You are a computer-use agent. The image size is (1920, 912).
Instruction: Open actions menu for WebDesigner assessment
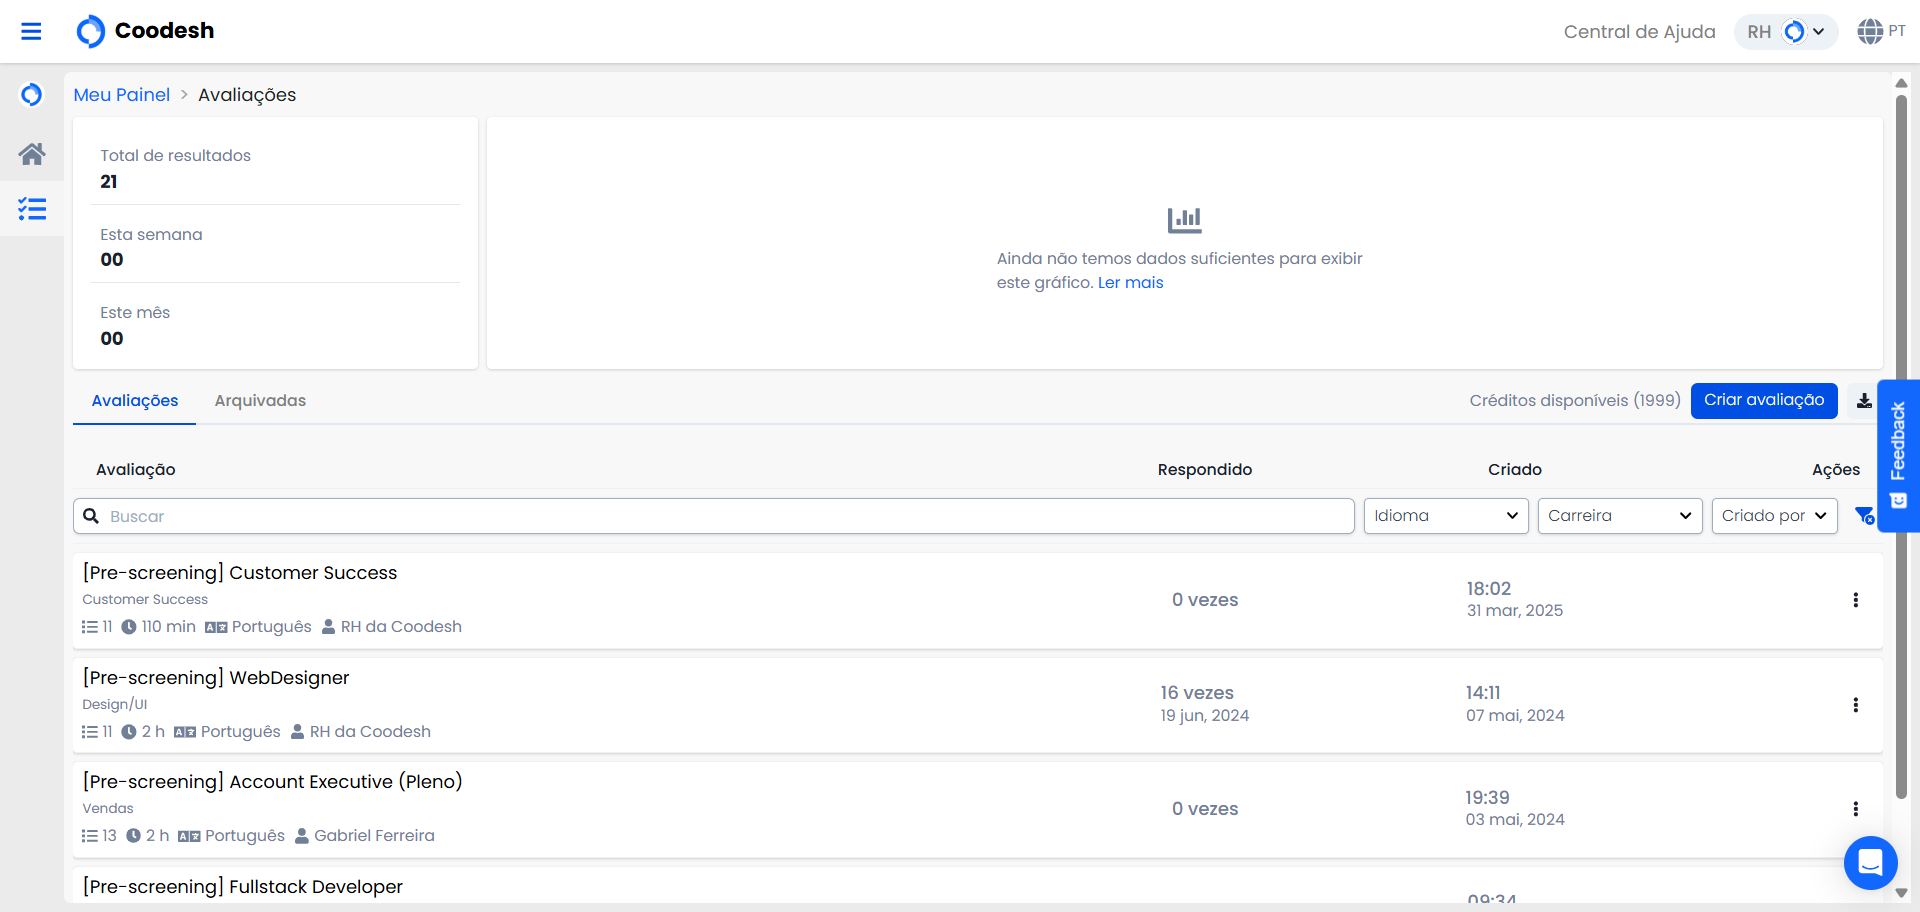click(1855, 705)
